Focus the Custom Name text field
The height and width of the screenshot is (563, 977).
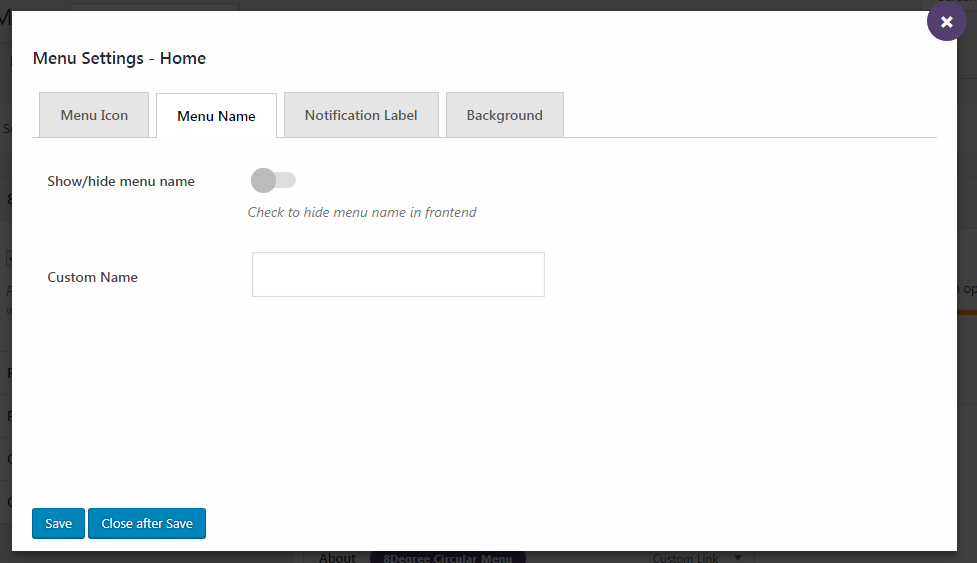click(398, 274)
